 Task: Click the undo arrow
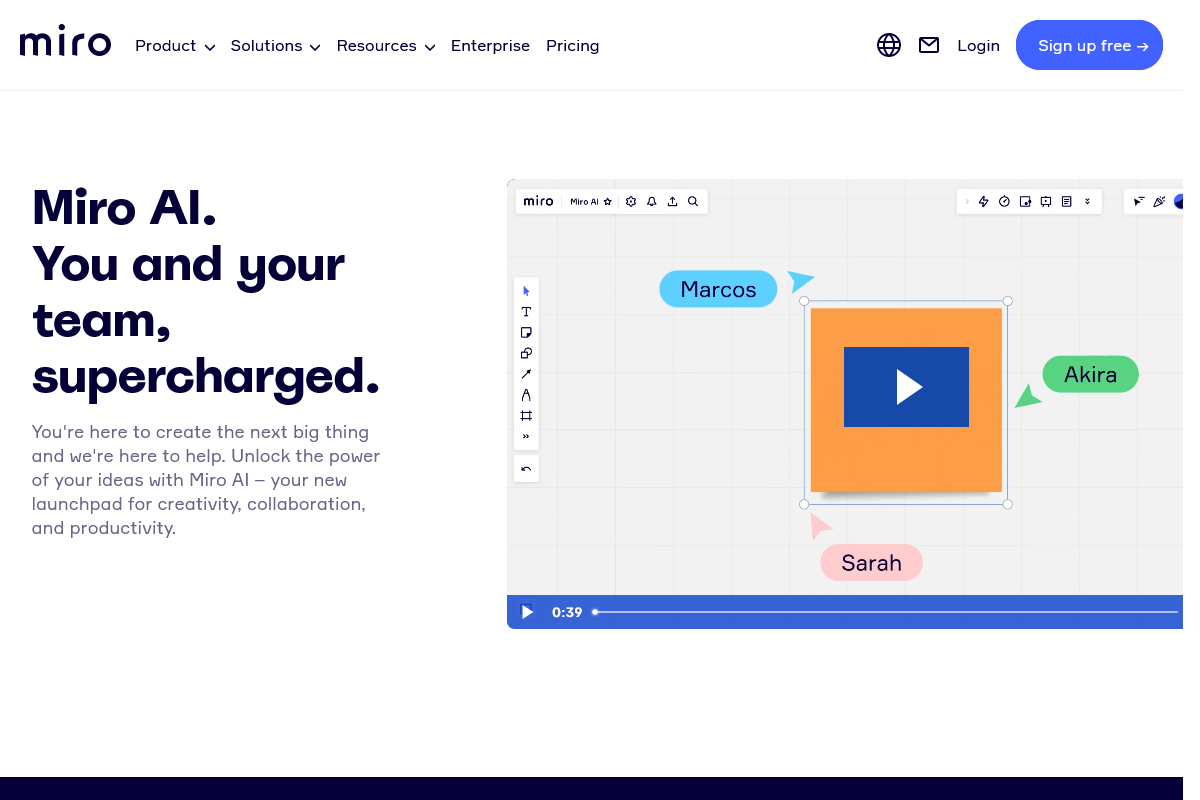click(526, 468)
